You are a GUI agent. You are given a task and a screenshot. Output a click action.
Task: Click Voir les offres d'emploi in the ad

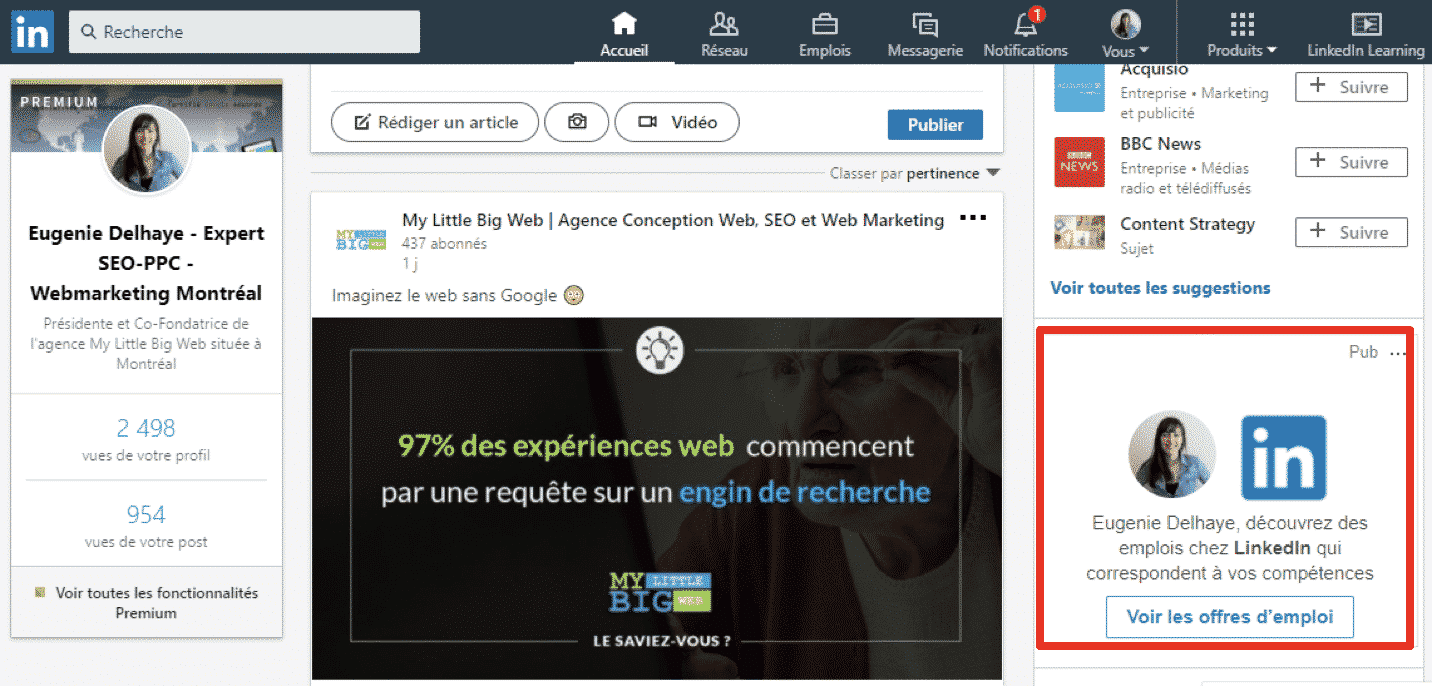(1229, 616)
